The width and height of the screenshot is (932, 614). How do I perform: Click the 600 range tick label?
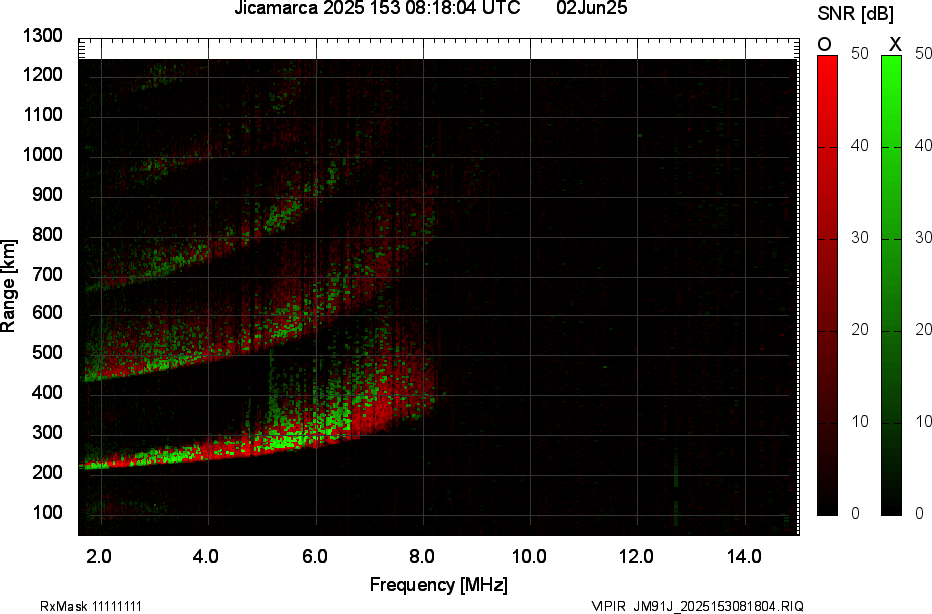[x=47, y=313]
